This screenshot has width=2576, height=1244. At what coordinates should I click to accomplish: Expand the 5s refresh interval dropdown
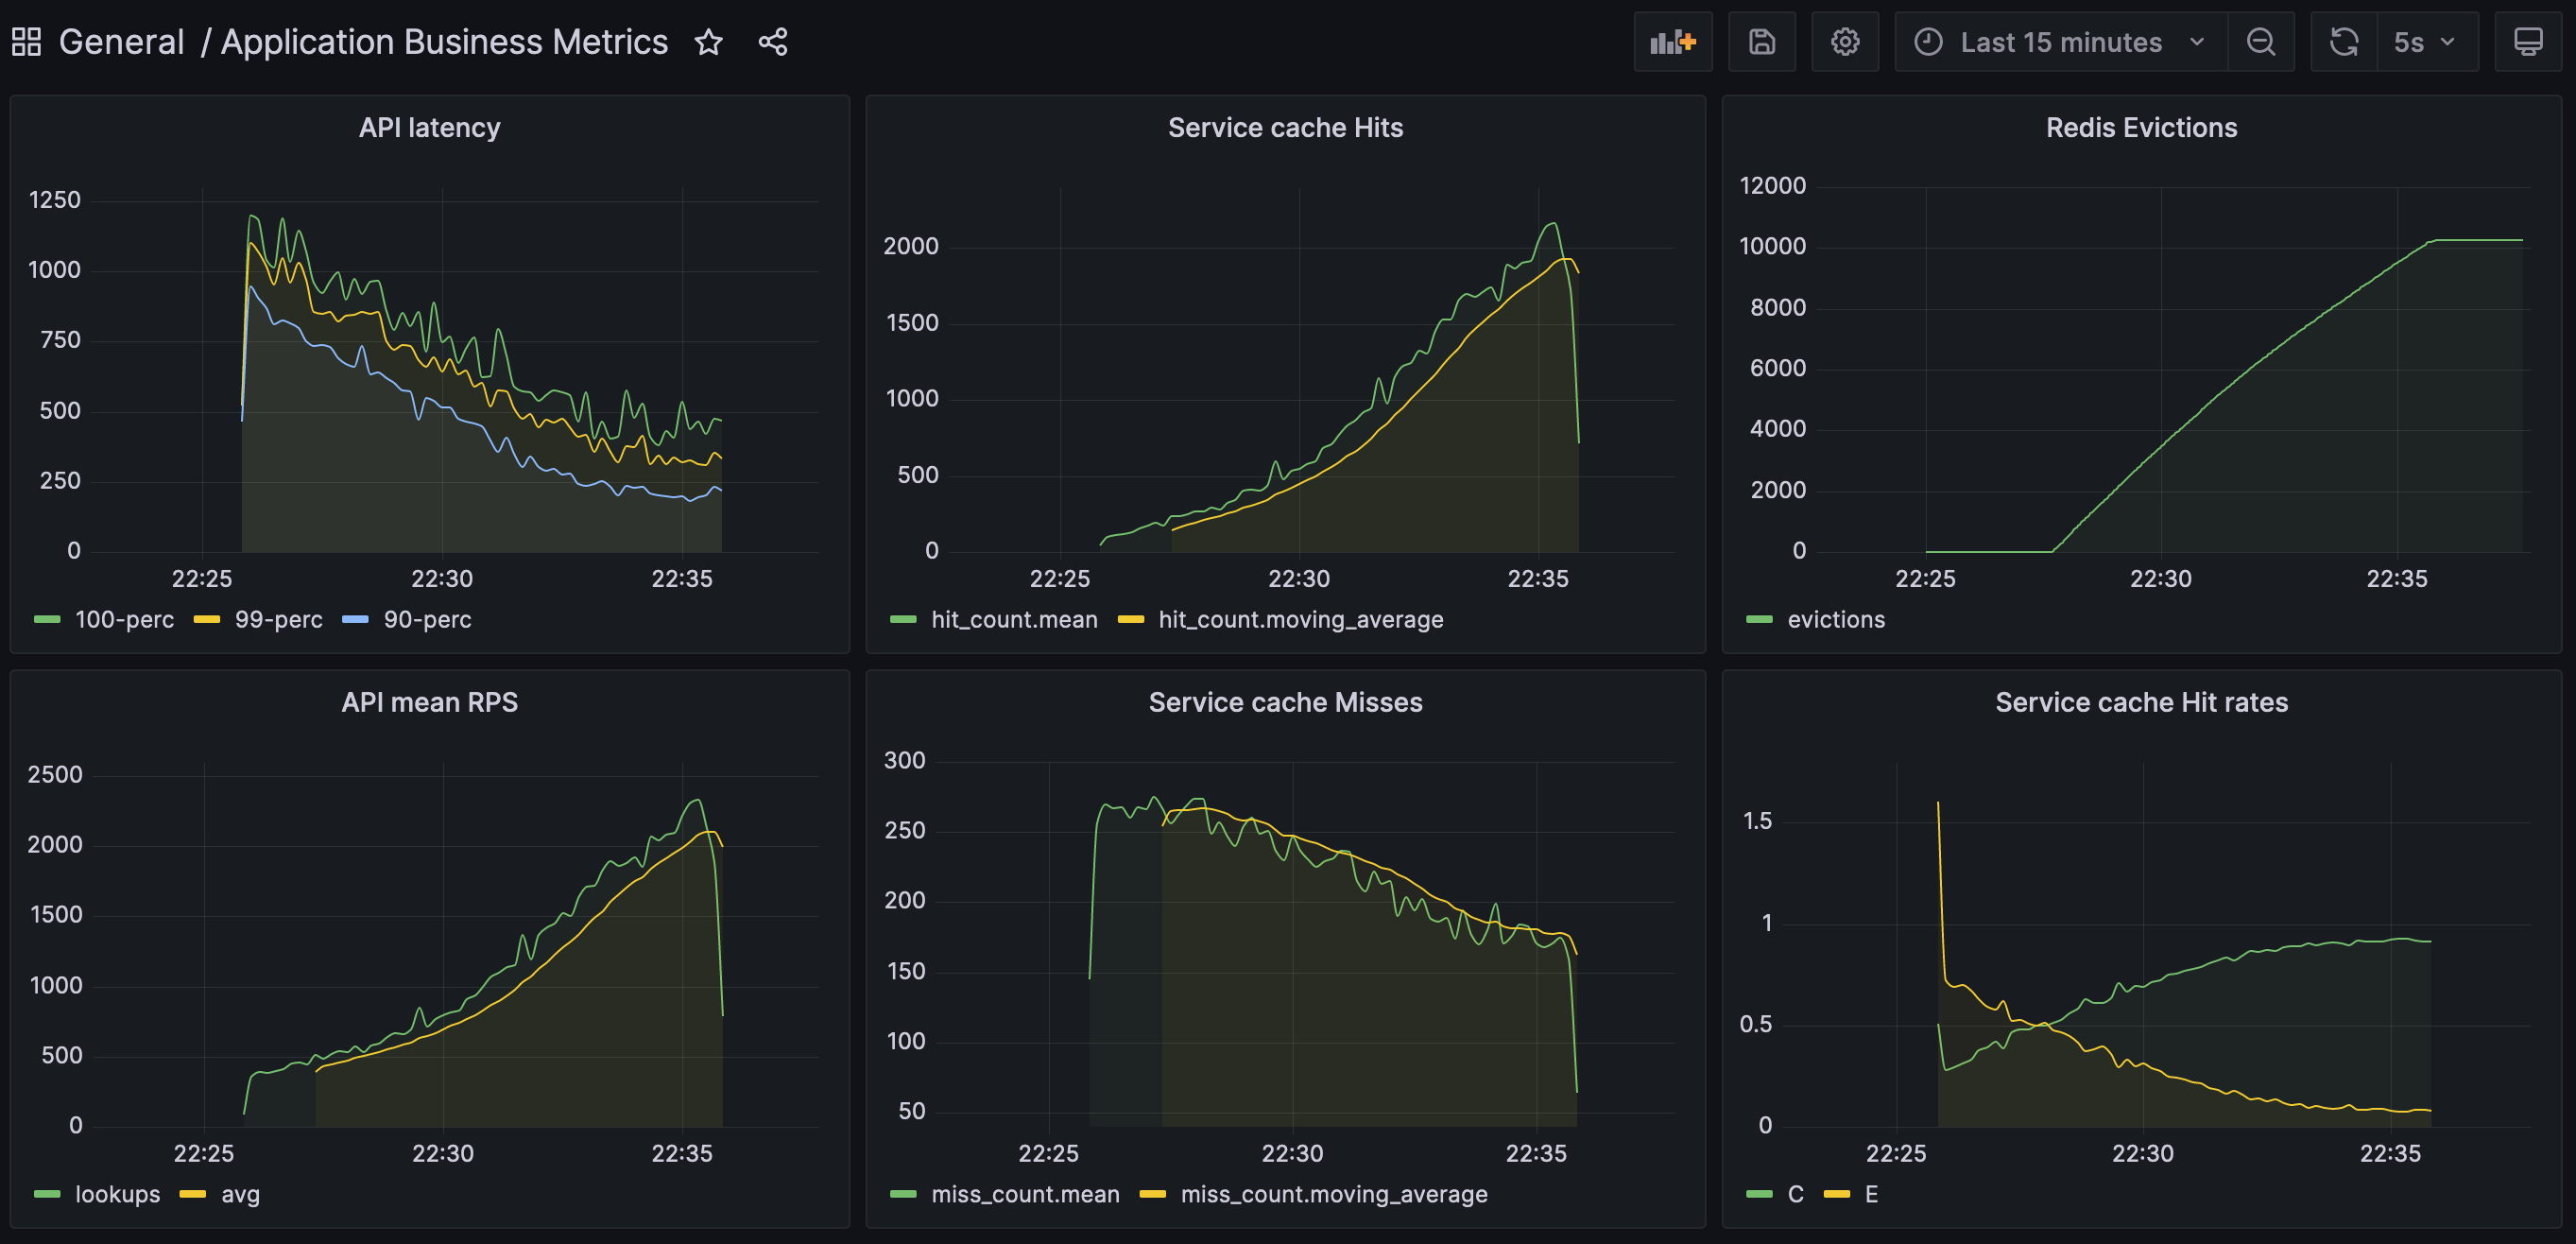pyautogui.click(x=2426, y=42)
